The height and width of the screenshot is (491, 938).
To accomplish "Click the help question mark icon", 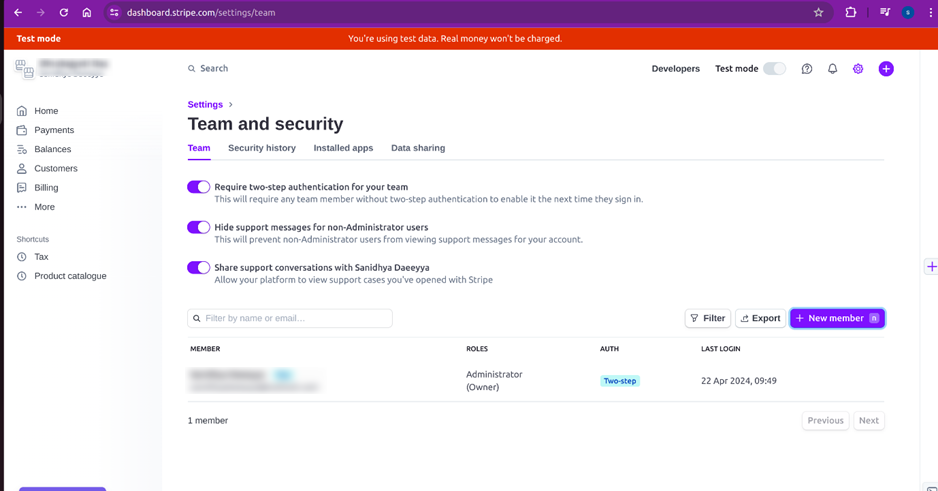I will click(807, 69).
